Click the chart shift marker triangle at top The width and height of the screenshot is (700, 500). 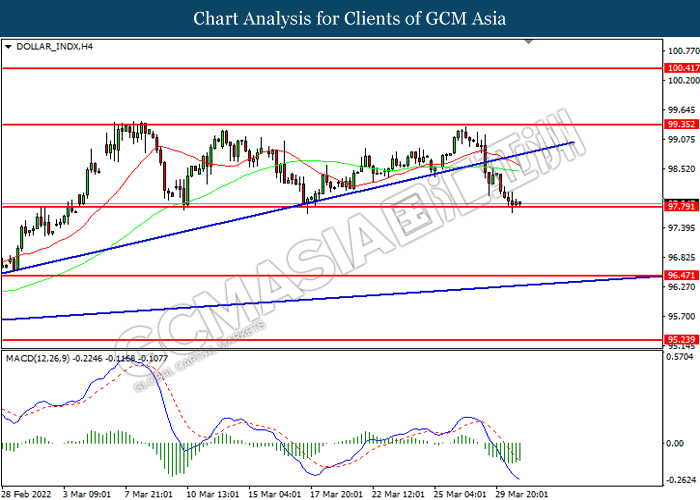[x=529, y=42]
